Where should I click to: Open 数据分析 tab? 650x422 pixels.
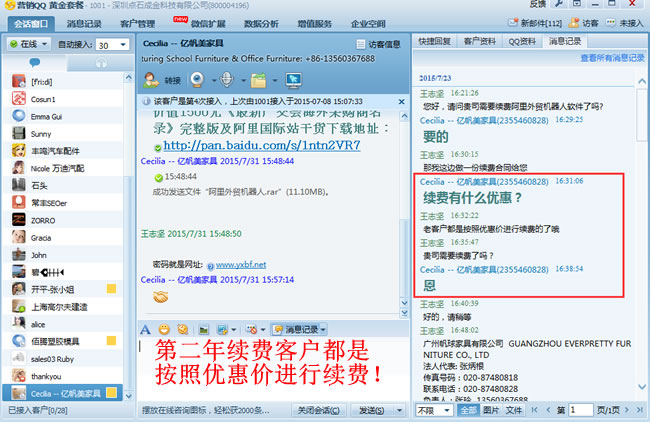pos(261,24)
